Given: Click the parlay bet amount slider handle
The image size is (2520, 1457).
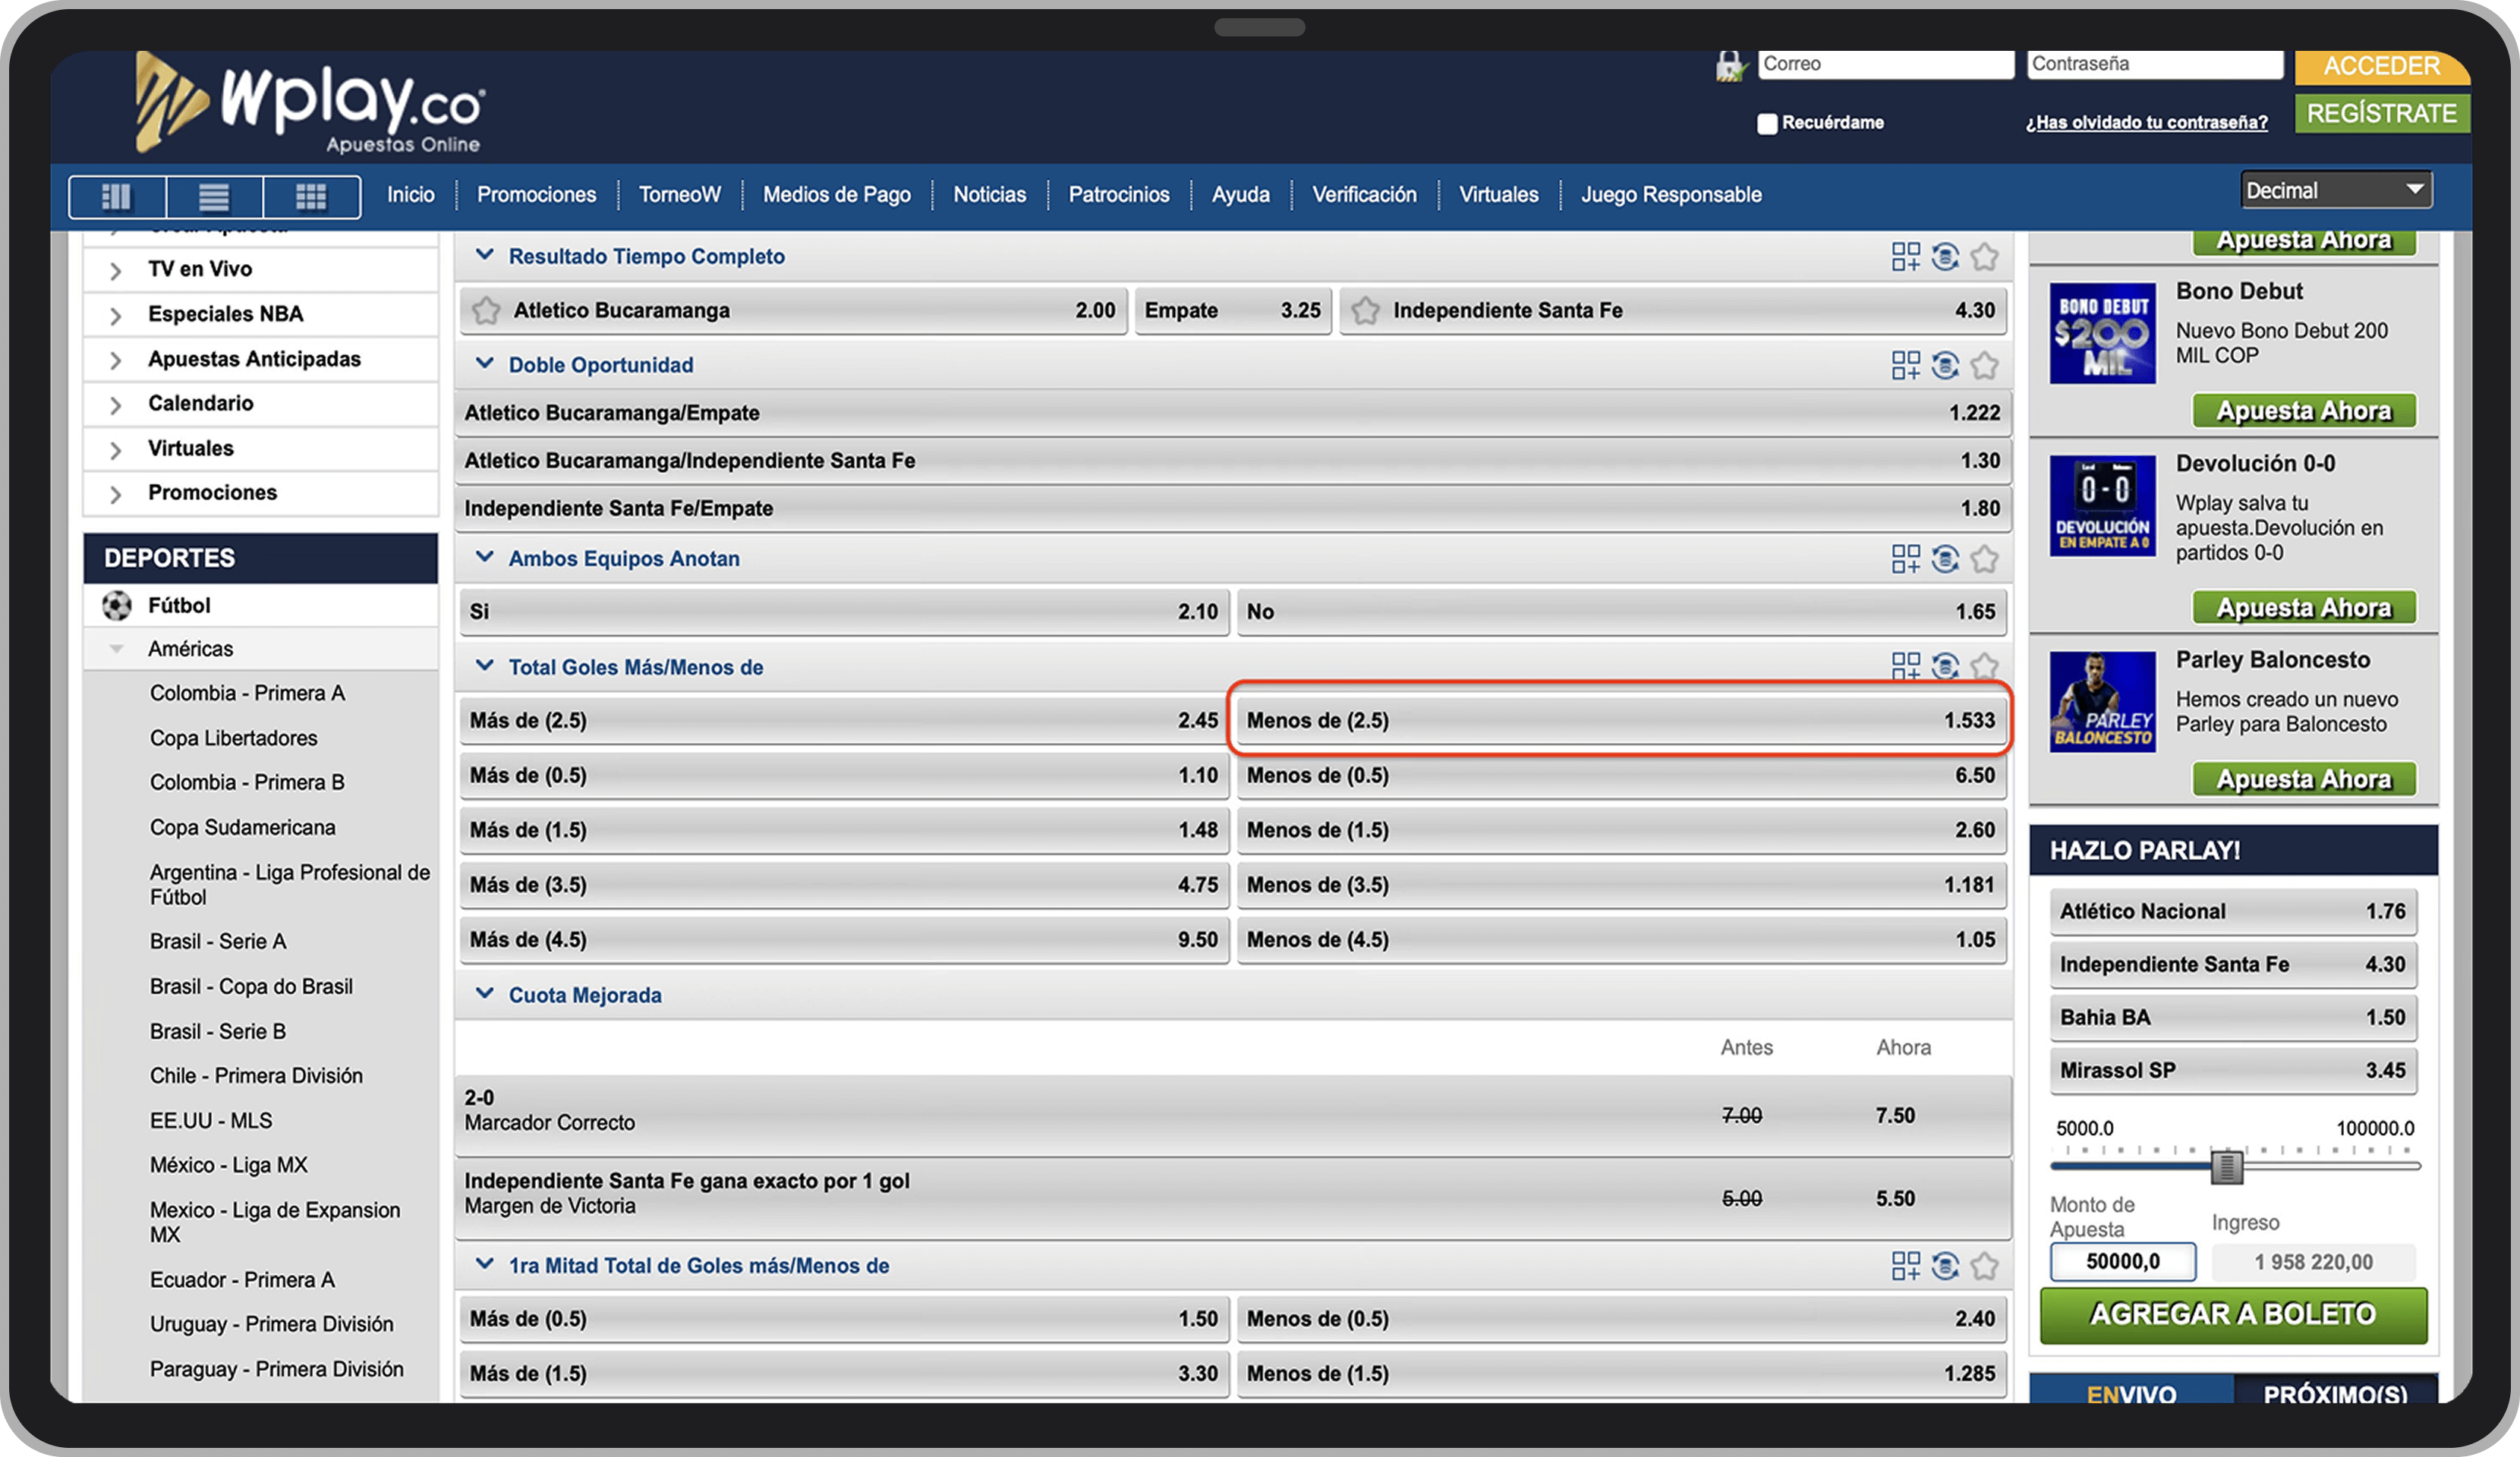Looking at the screenshot, I should [2226, 1166].
